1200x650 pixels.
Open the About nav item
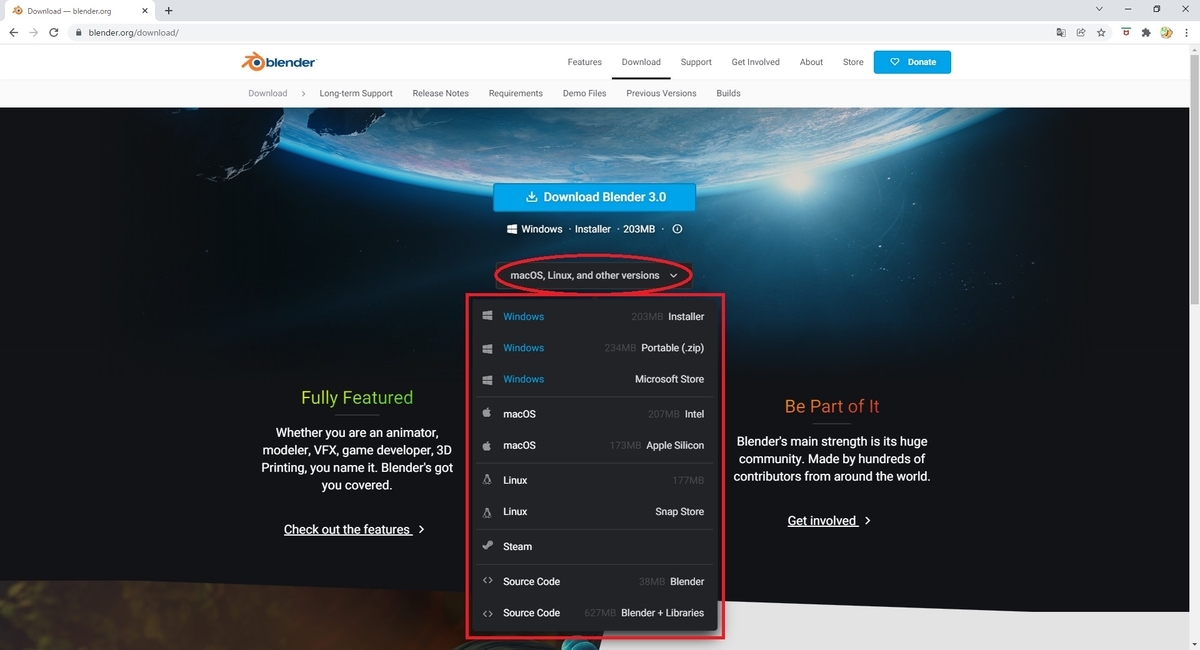pyautogui.click(x=811, y=62)
